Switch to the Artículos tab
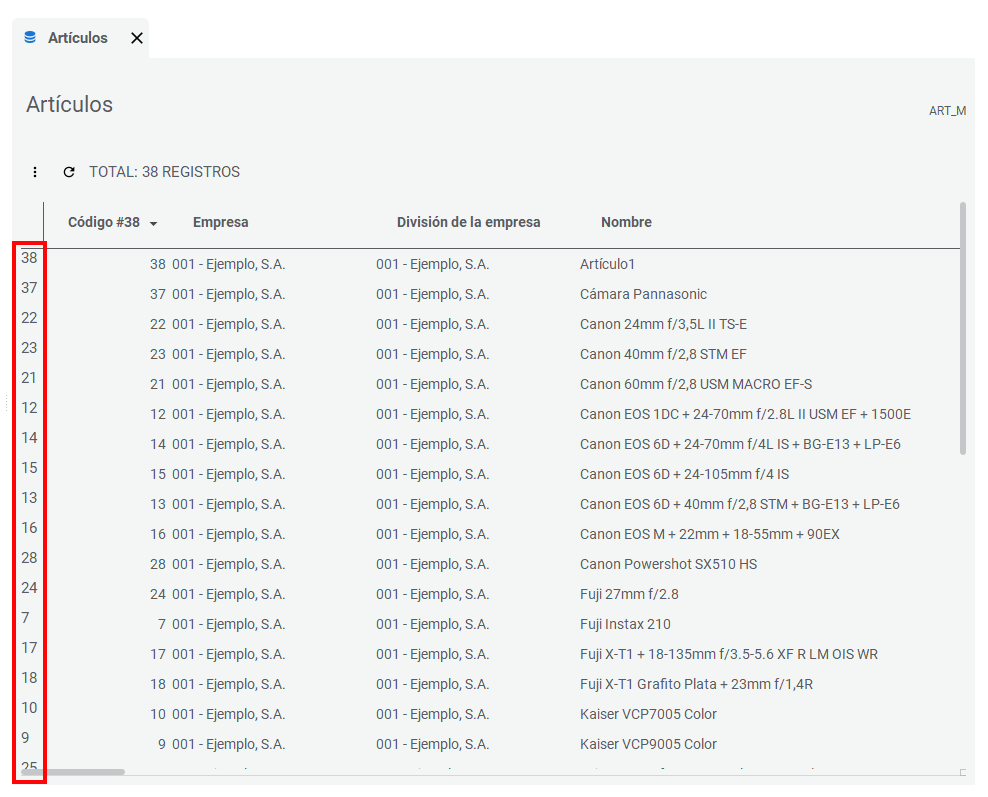This screenshot has width=988, height=797. coord(77,38)
